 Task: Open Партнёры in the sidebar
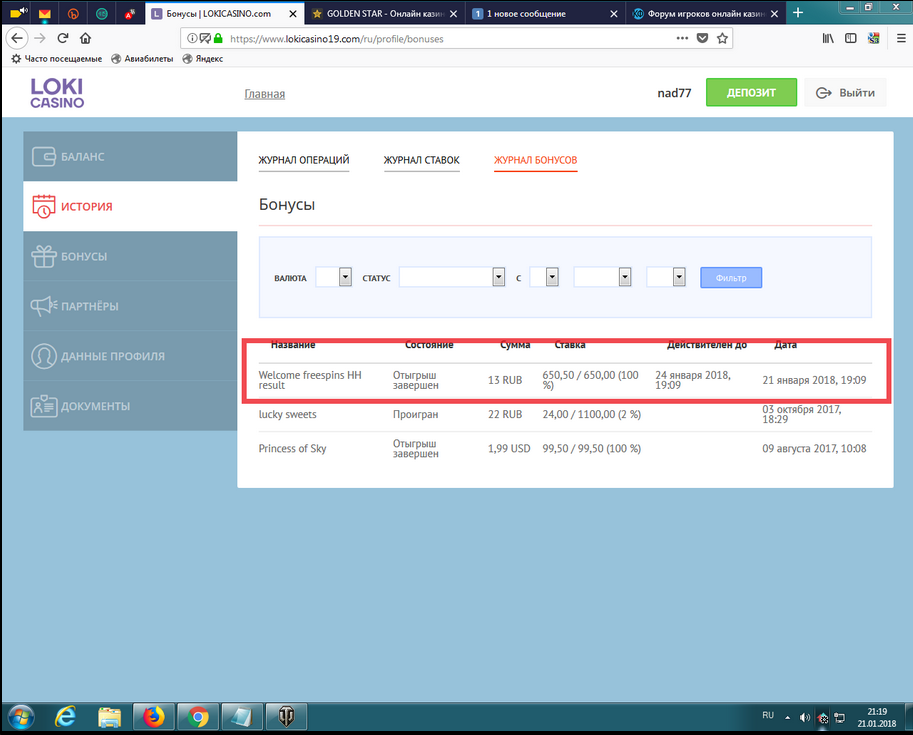tap(130, 306)
